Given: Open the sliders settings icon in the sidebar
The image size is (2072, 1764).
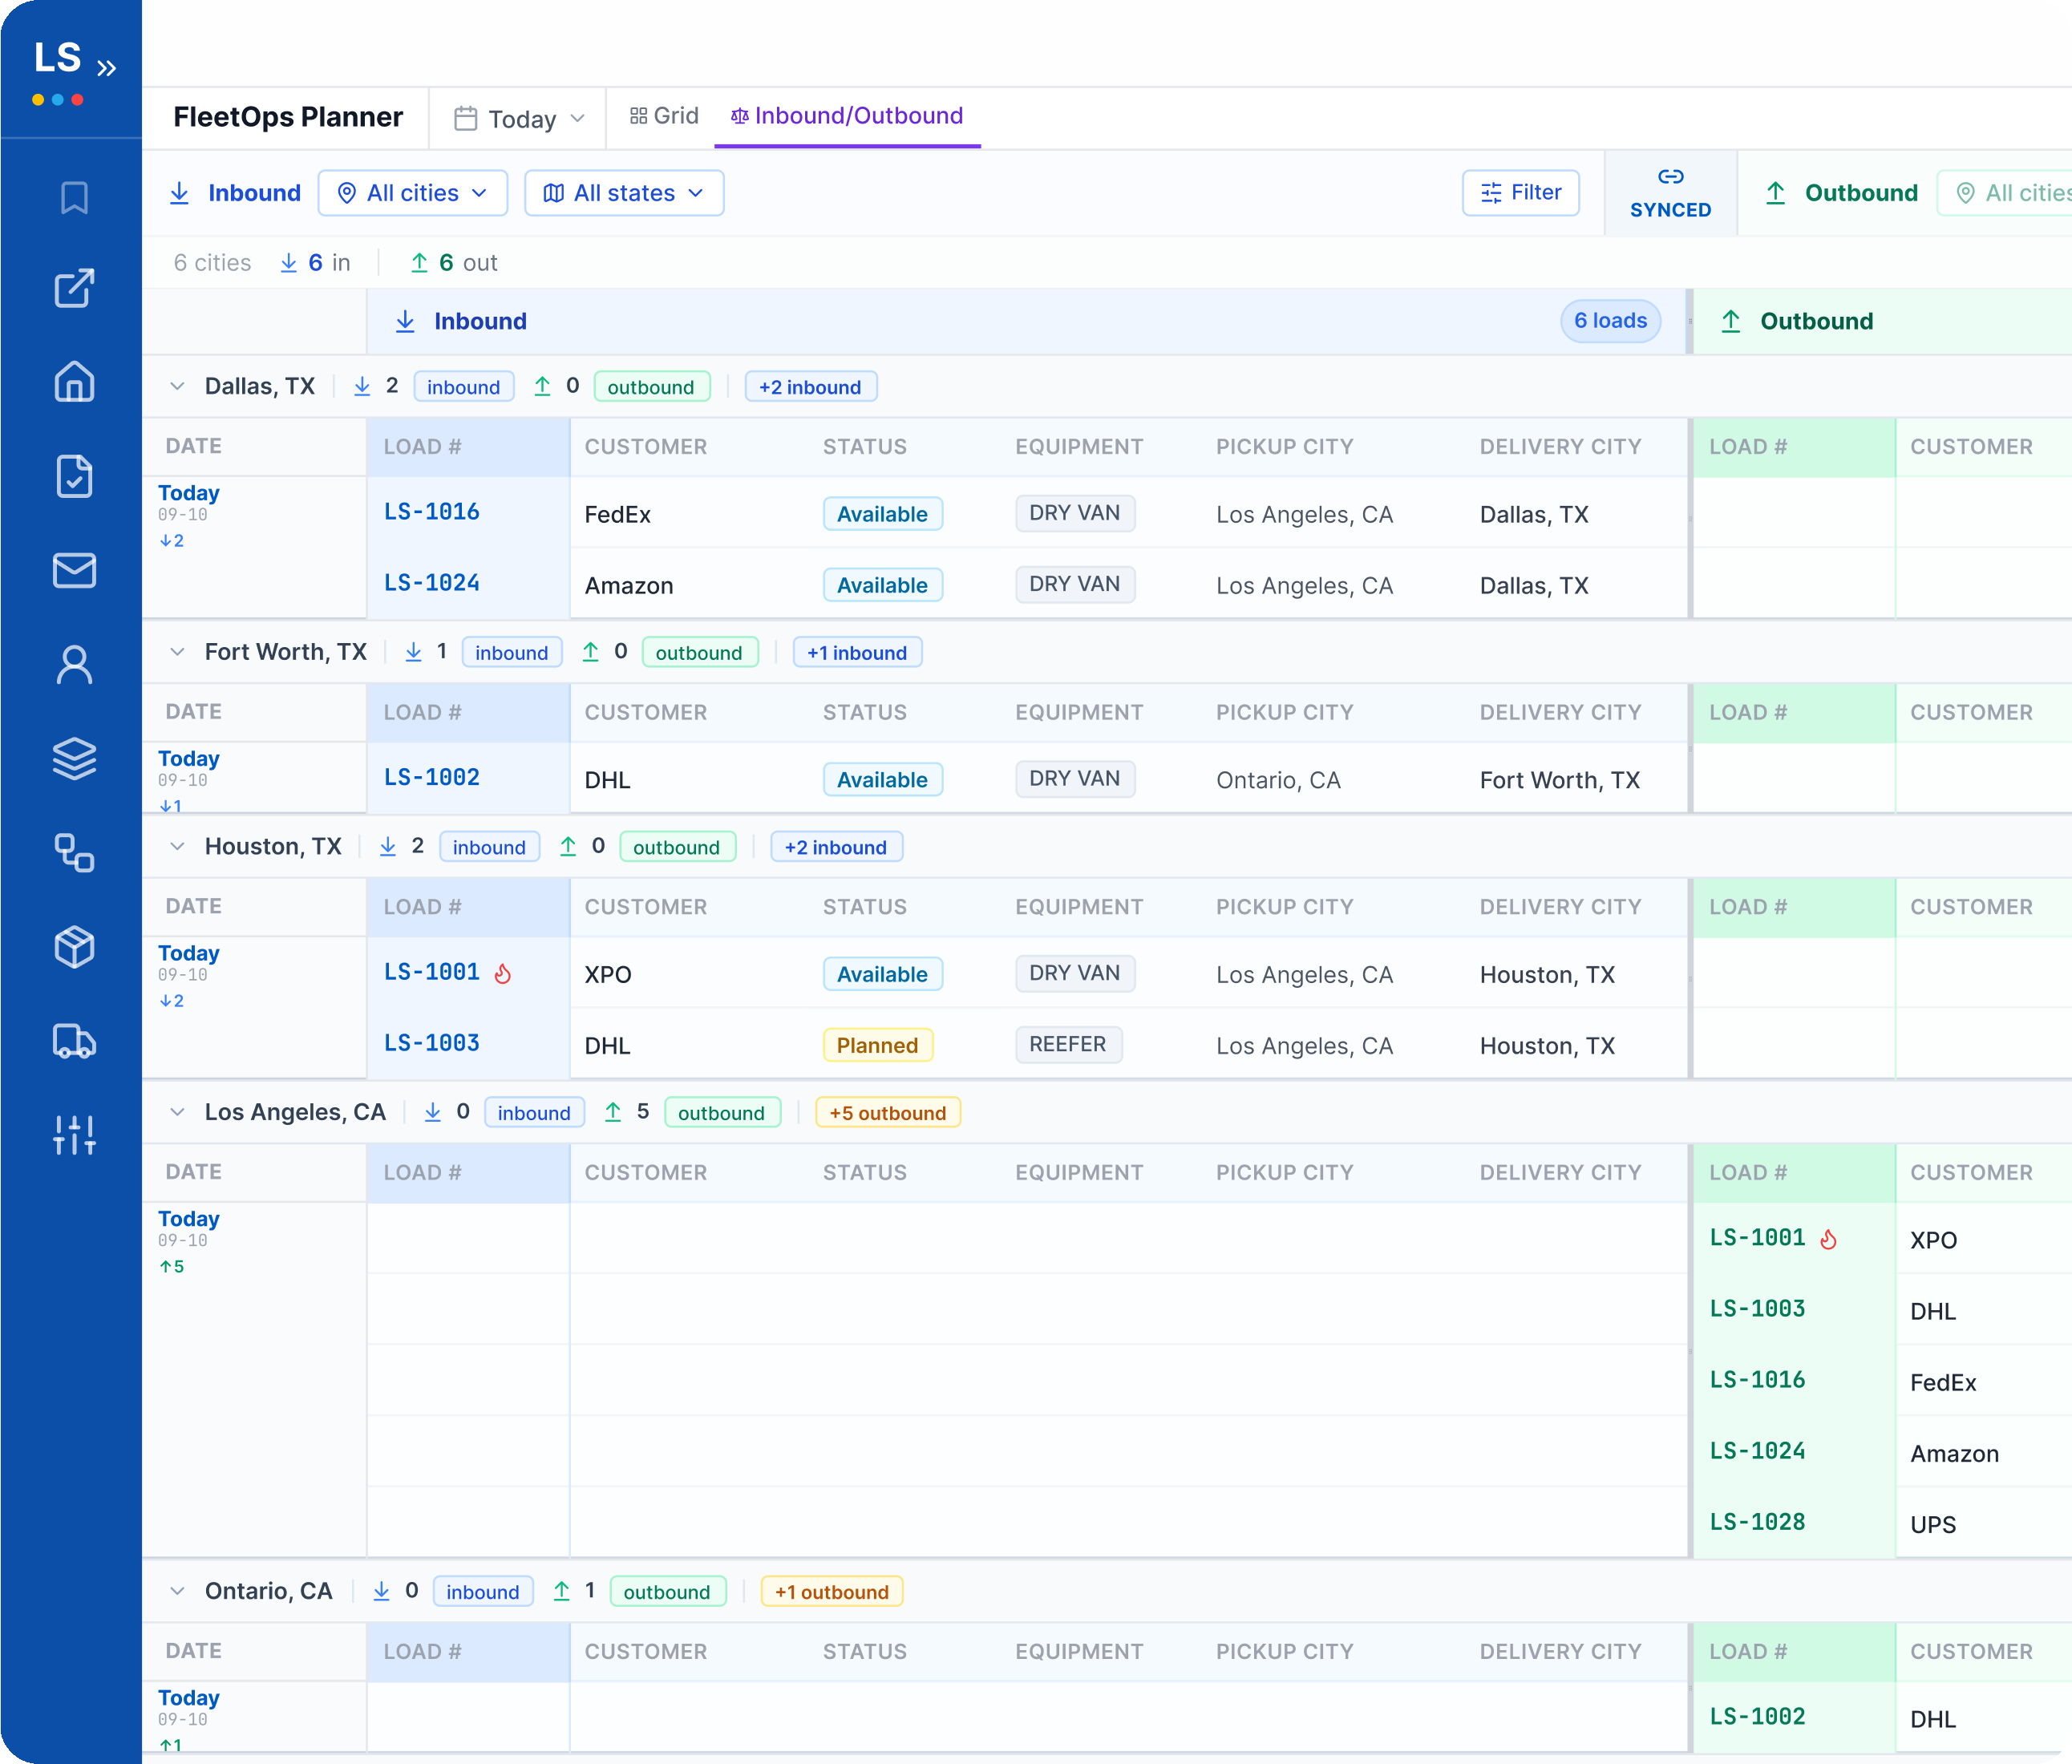Looking at the screenshot, I should pos(74,1135).
